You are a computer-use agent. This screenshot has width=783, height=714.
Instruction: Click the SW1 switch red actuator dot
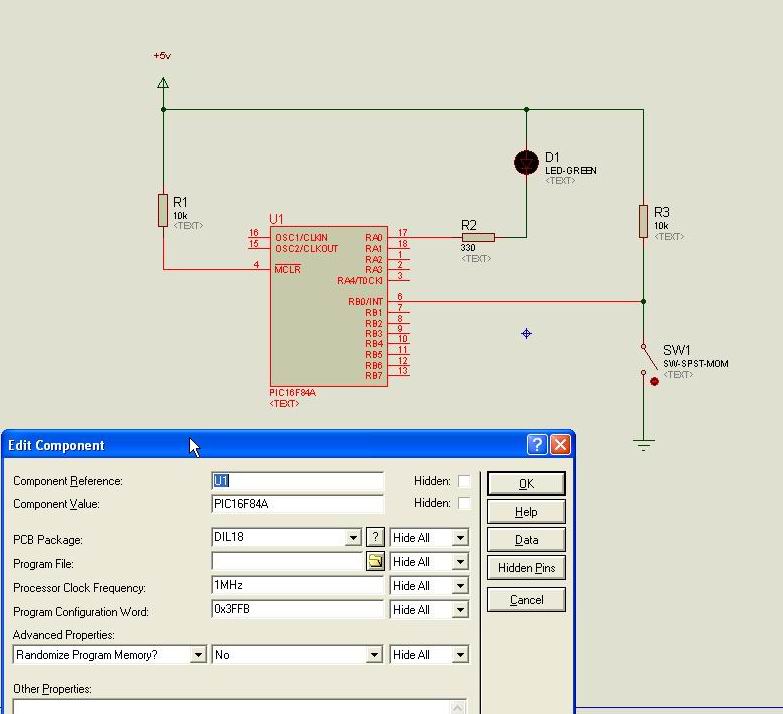(x=655, y=381)
